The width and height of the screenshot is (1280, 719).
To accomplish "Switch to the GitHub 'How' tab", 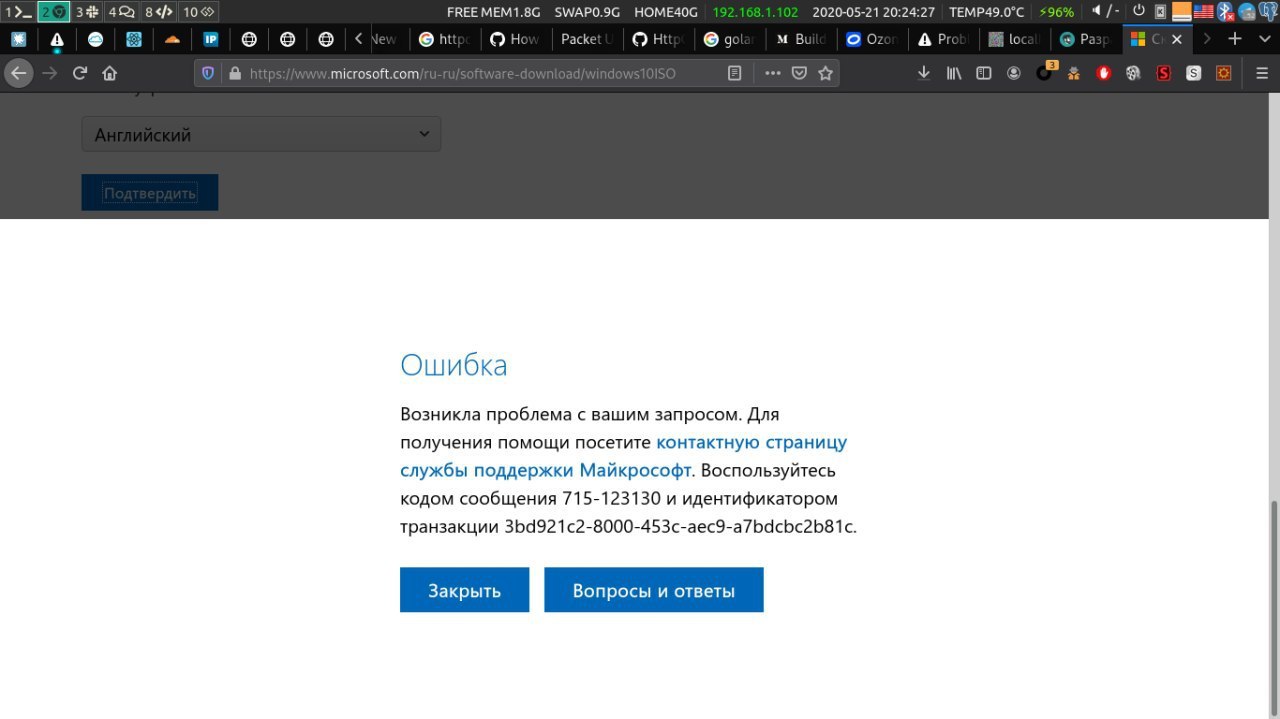I will point(517,39).
